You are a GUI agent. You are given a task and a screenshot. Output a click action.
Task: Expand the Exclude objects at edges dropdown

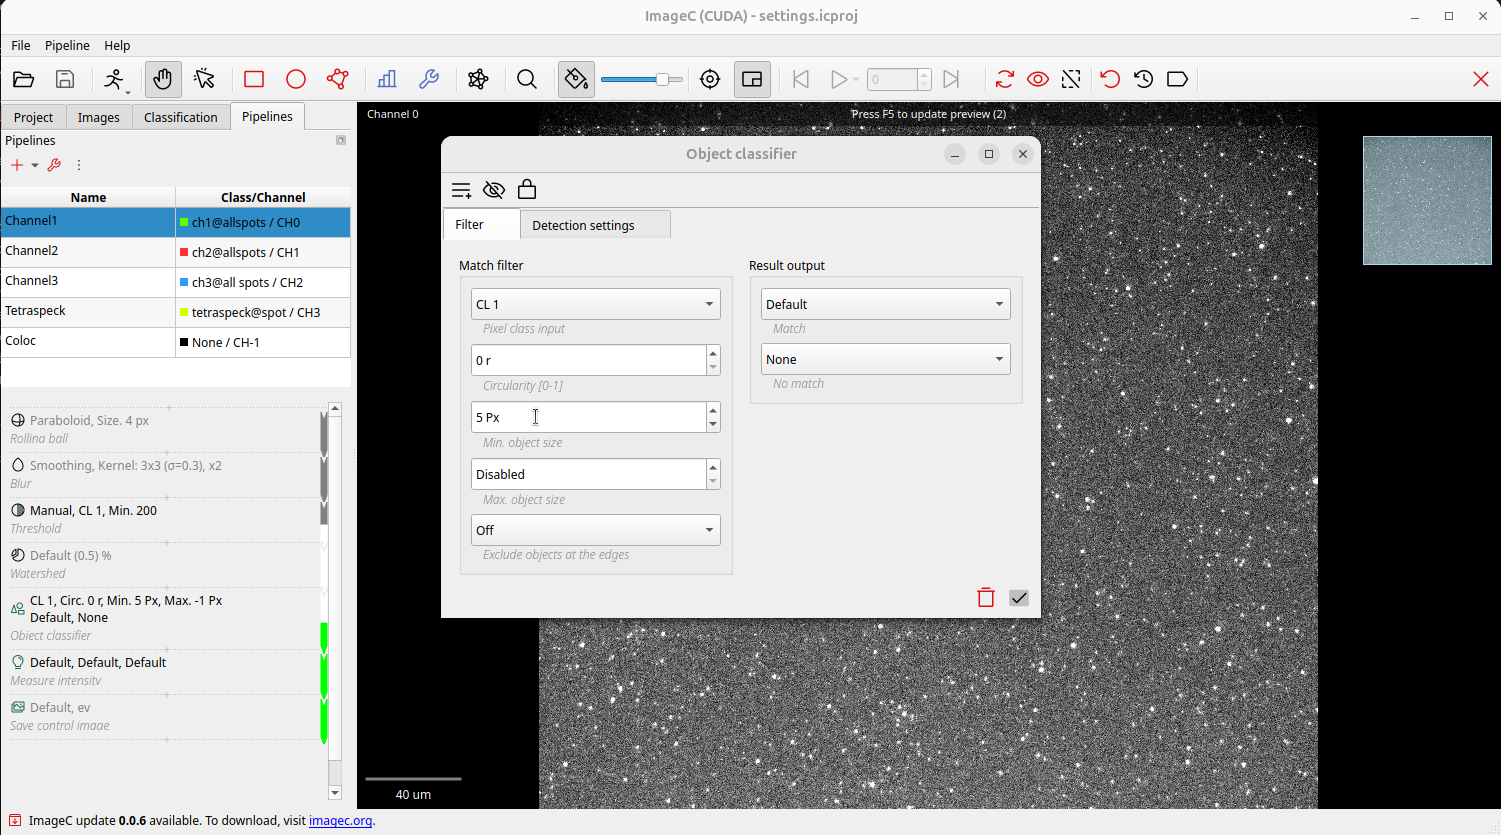[596, 530]
